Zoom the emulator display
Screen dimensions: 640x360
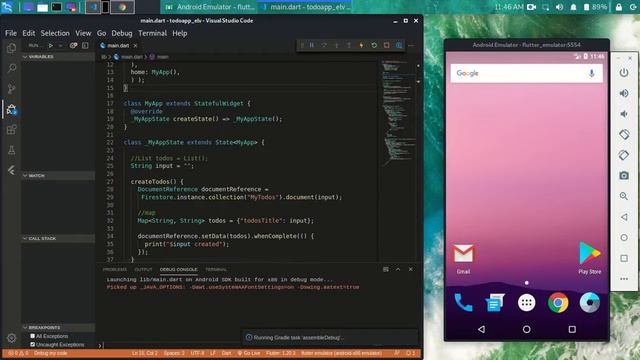point(624,196)
